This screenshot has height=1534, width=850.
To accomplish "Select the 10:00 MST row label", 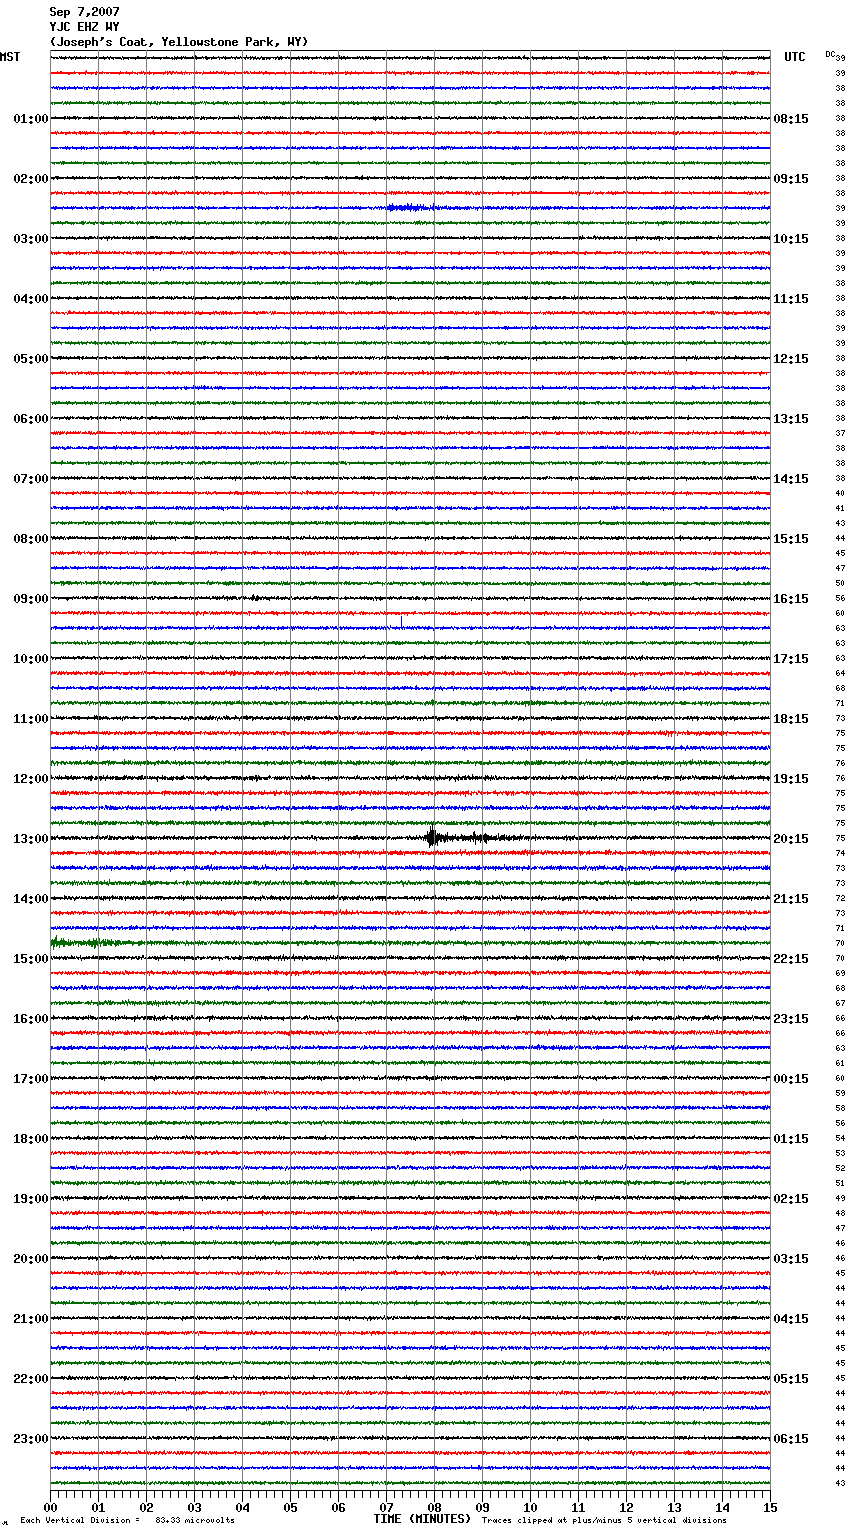I will (x=31, y=659).
